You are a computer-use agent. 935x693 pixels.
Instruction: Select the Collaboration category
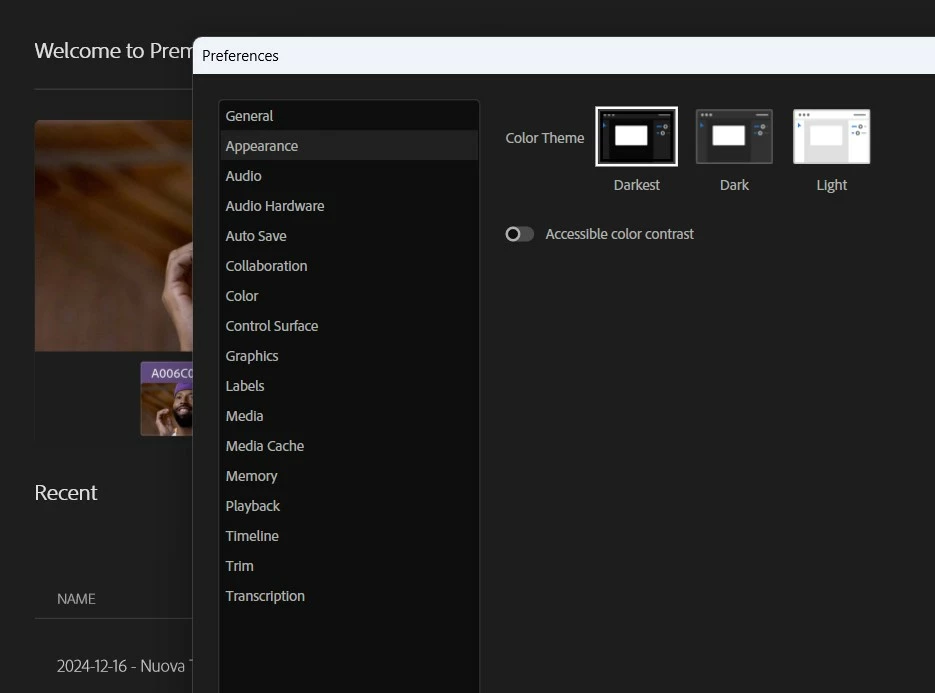coord(349,266)
